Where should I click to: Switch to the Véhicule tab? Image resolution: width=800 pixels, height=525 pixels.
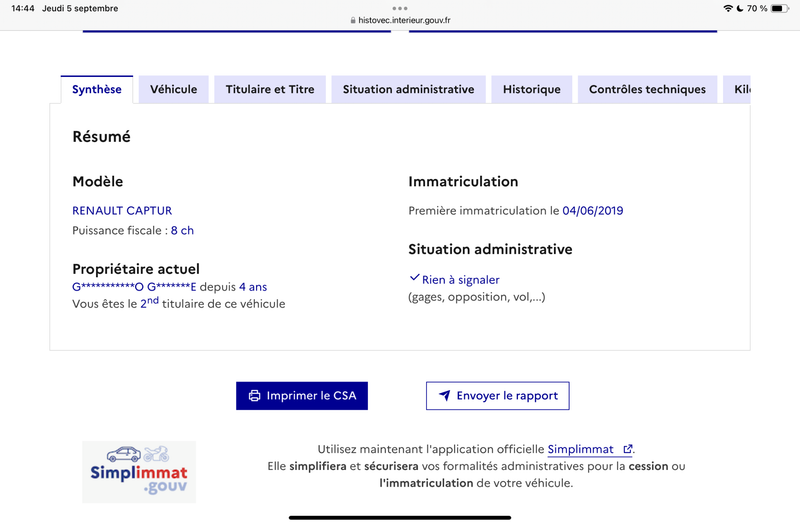coord(173,89)
